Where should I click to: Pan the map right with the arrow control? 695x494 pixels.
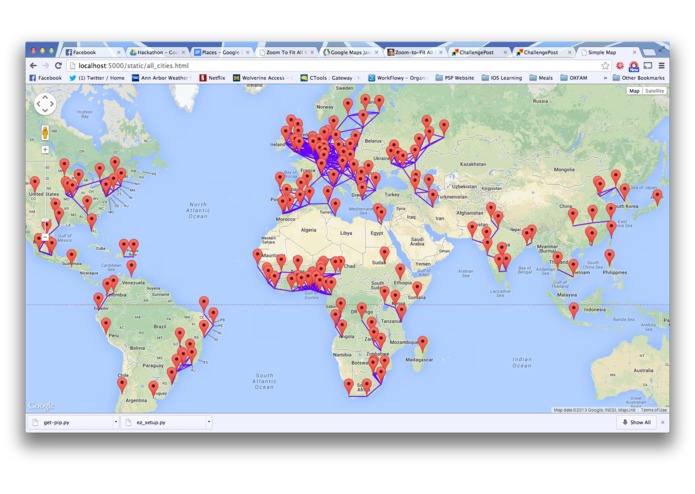pos(51,105)
